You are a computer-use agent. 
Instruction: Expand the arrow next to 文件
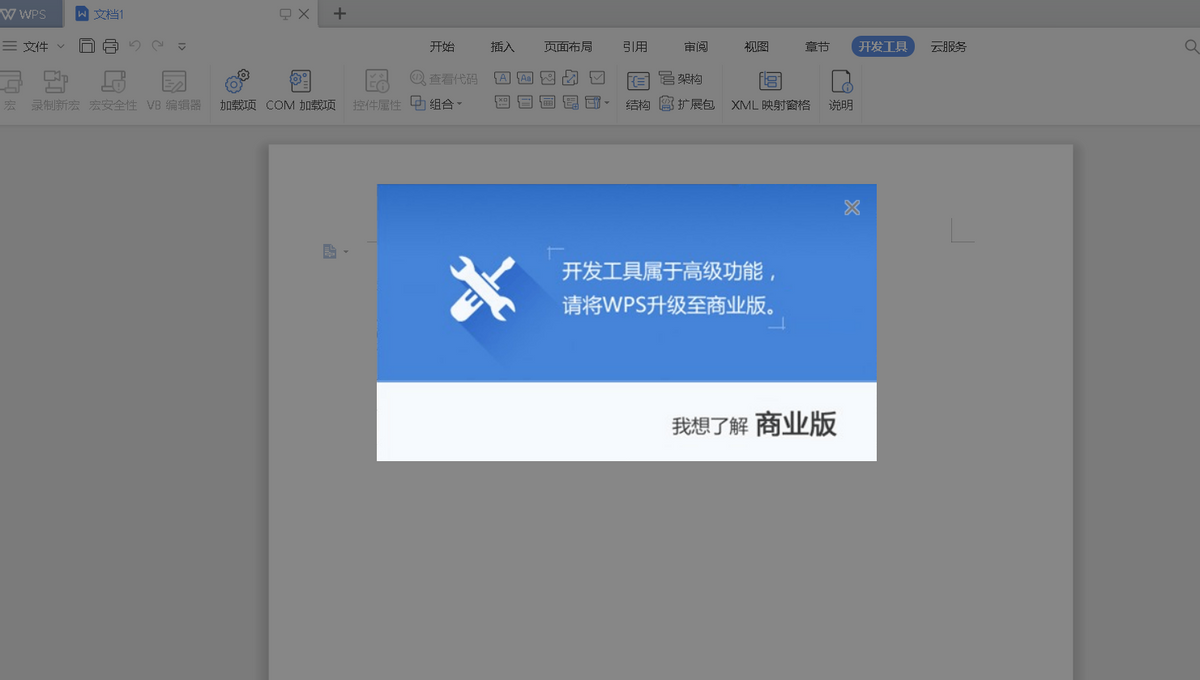(x=60, y=46)
